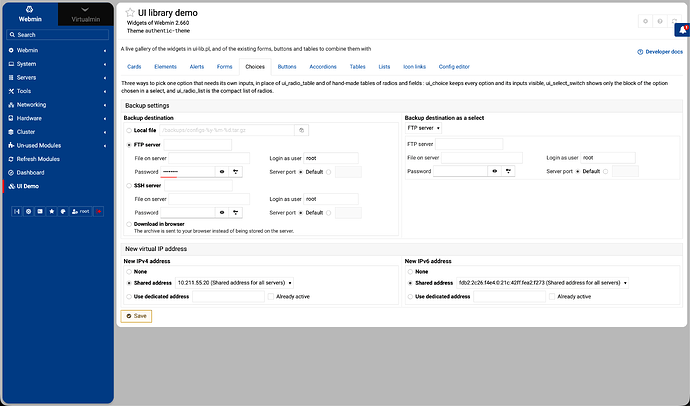Select Local file backup destination radio

129,130
